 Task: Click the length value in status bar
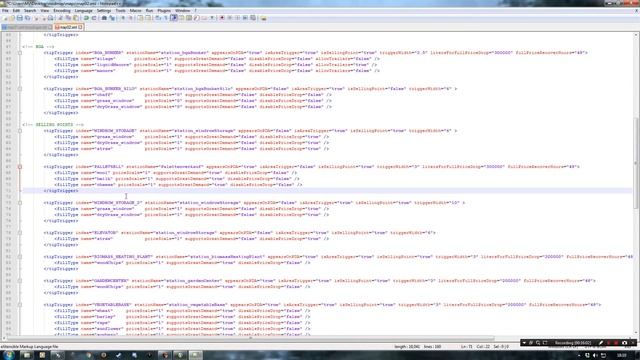(x=407, y=347)
